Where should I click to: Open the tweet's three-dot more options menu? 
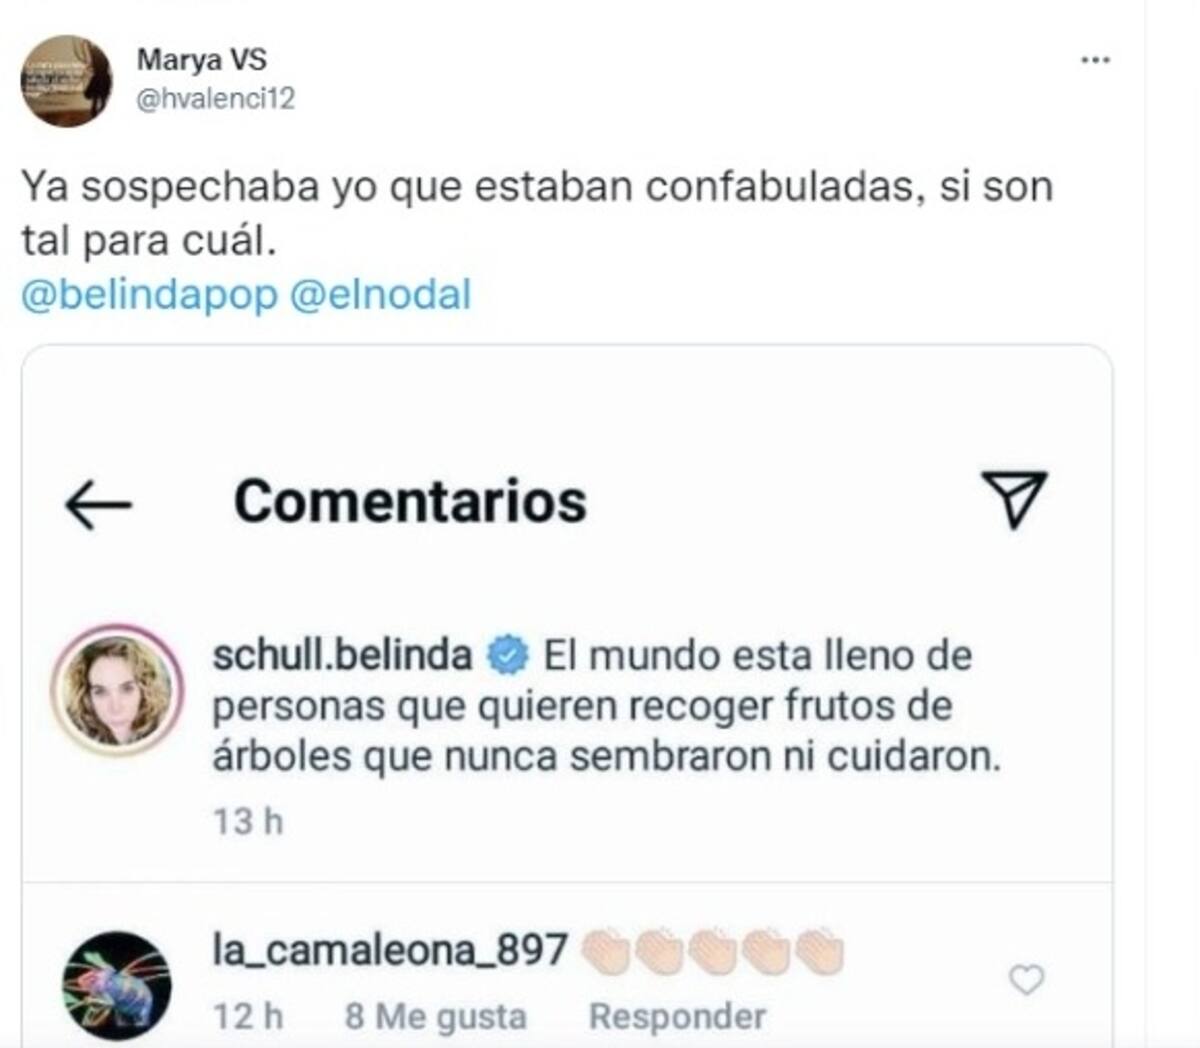1095,61
